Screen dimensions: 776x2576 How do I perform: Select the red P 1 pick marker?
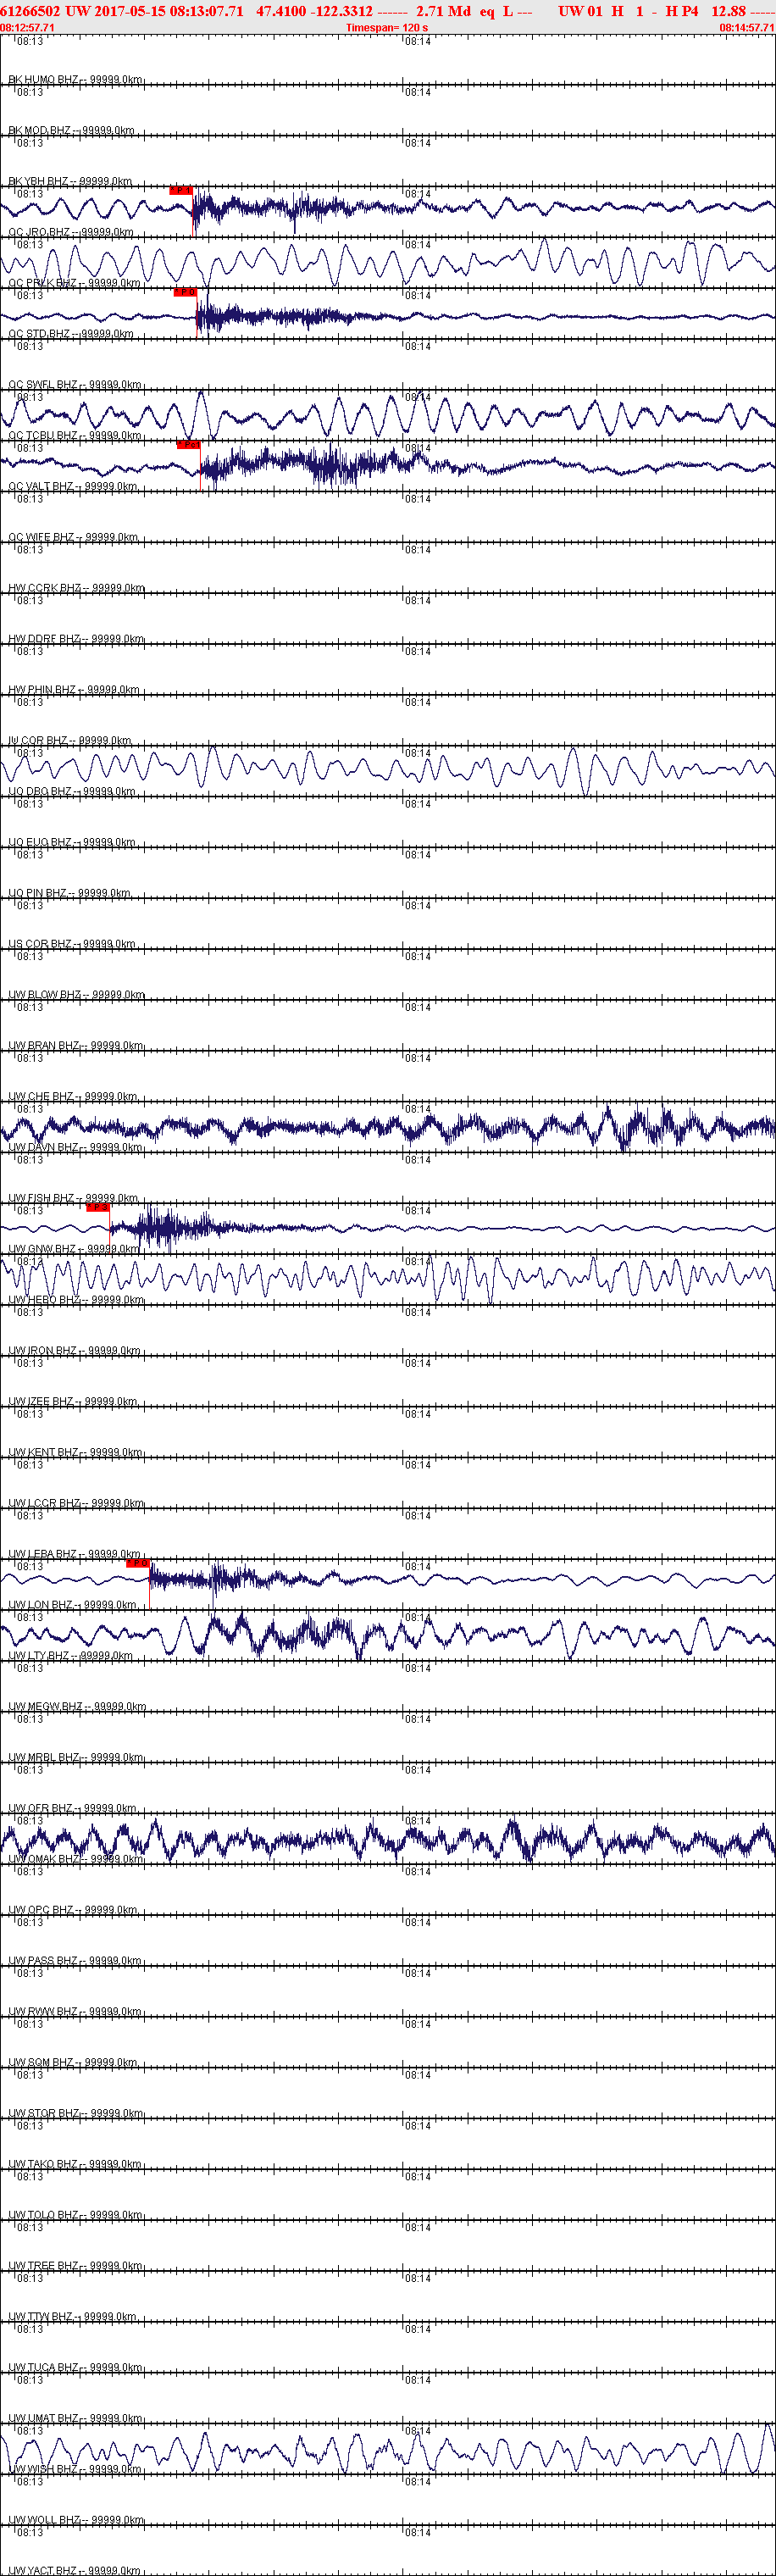(181, 190)
